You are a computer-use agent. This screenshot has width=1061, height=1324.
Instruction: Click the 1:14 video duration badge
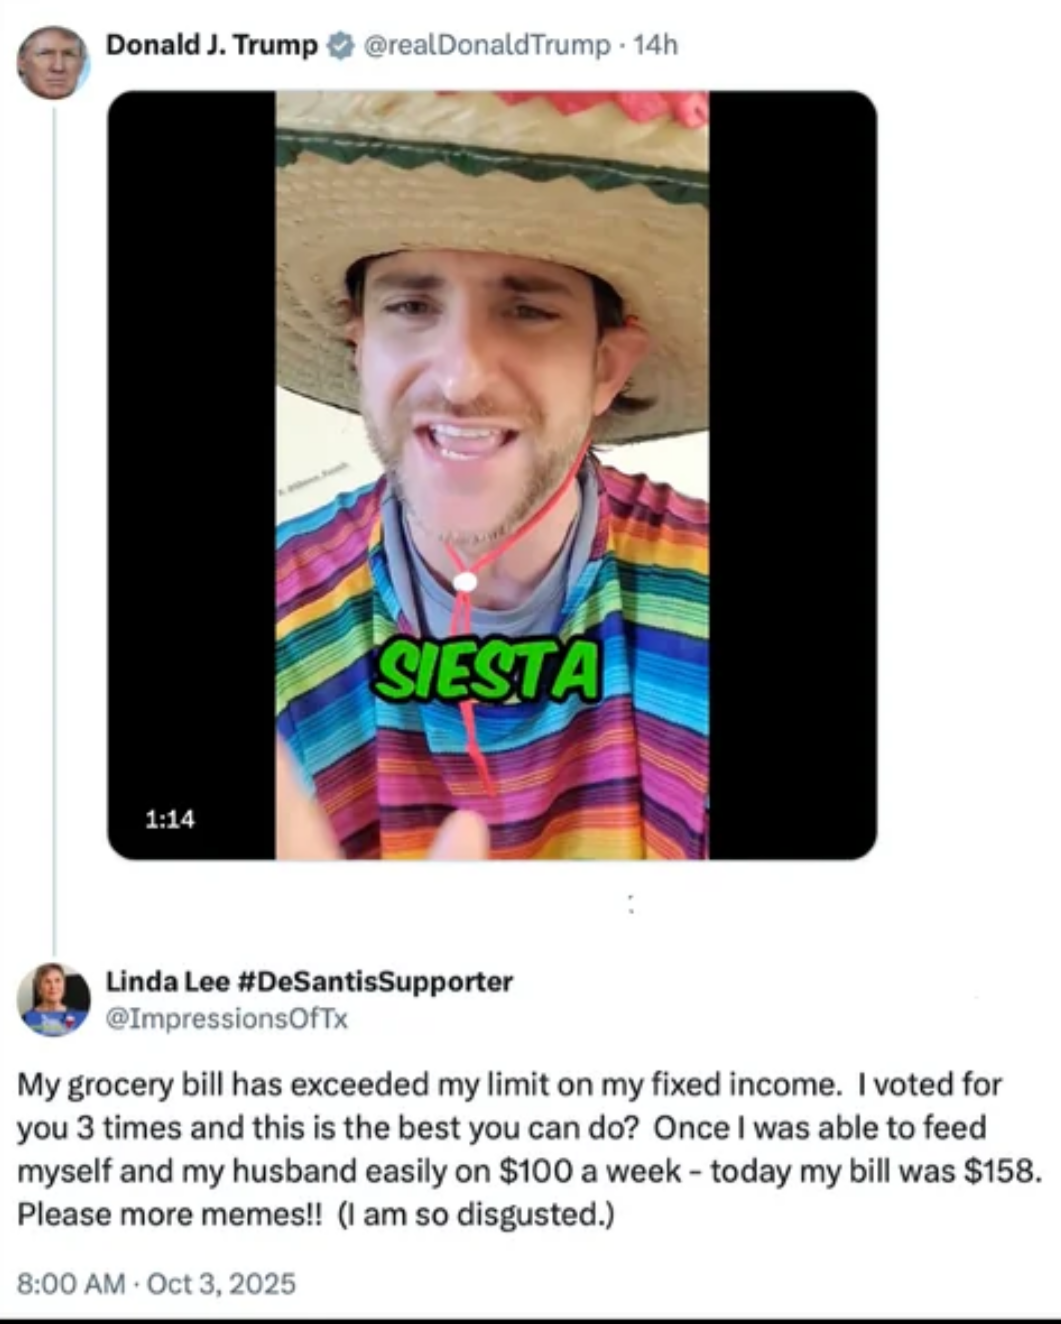[x=170, y=819]
